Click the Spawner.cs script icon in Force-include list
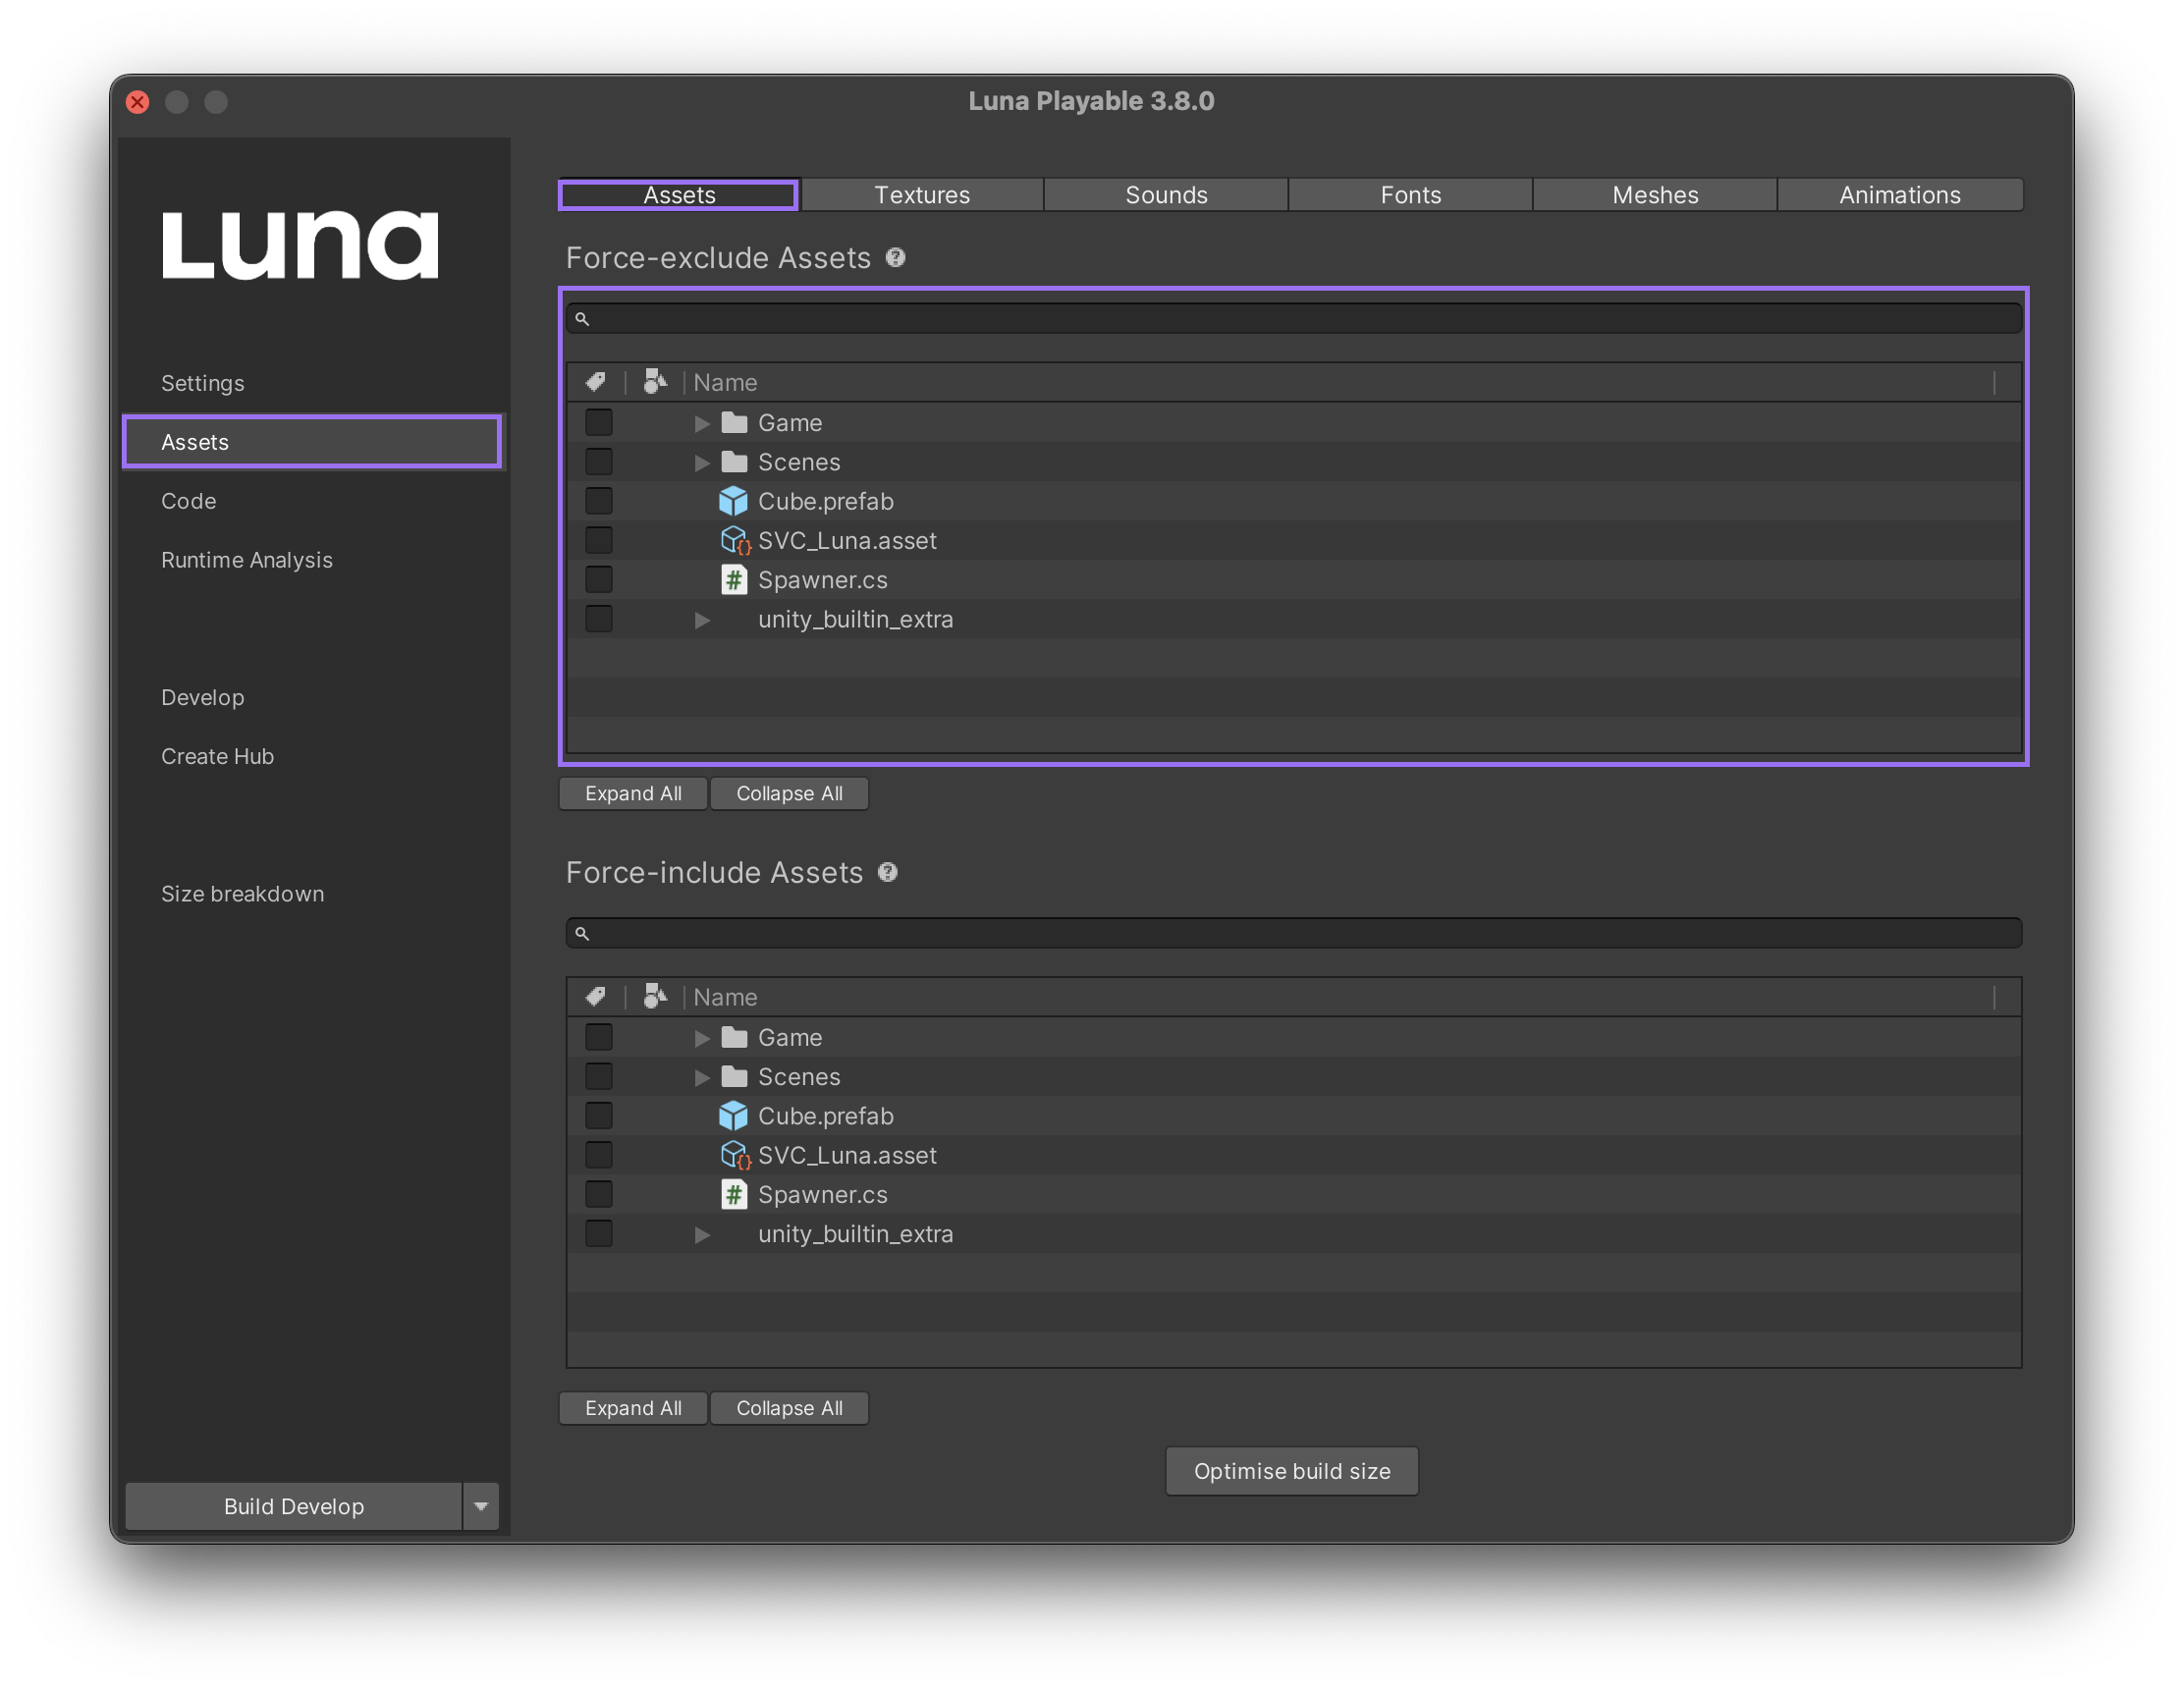 point(734,1194)
